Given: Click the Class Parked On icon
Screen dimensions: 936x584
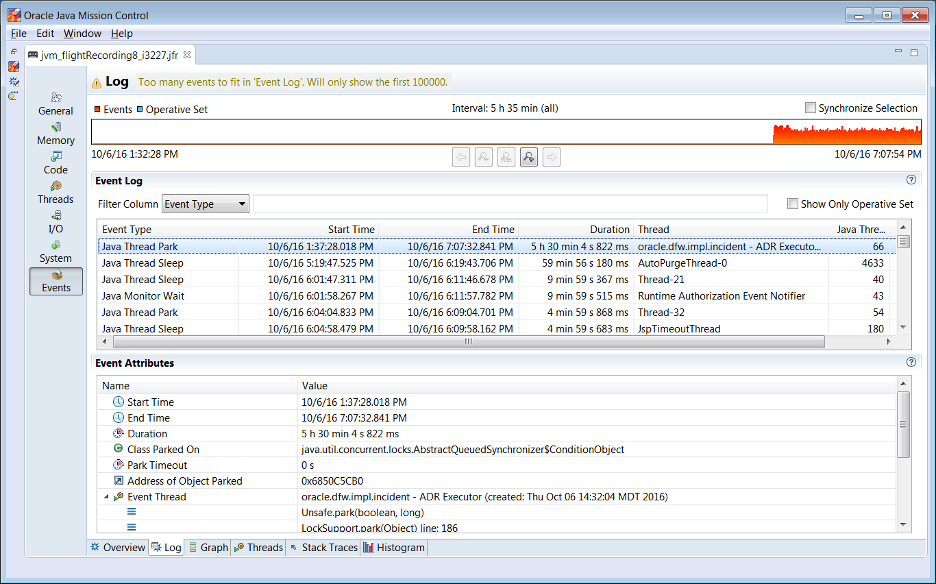Looking at the screenshot, I should click(118, 448).
